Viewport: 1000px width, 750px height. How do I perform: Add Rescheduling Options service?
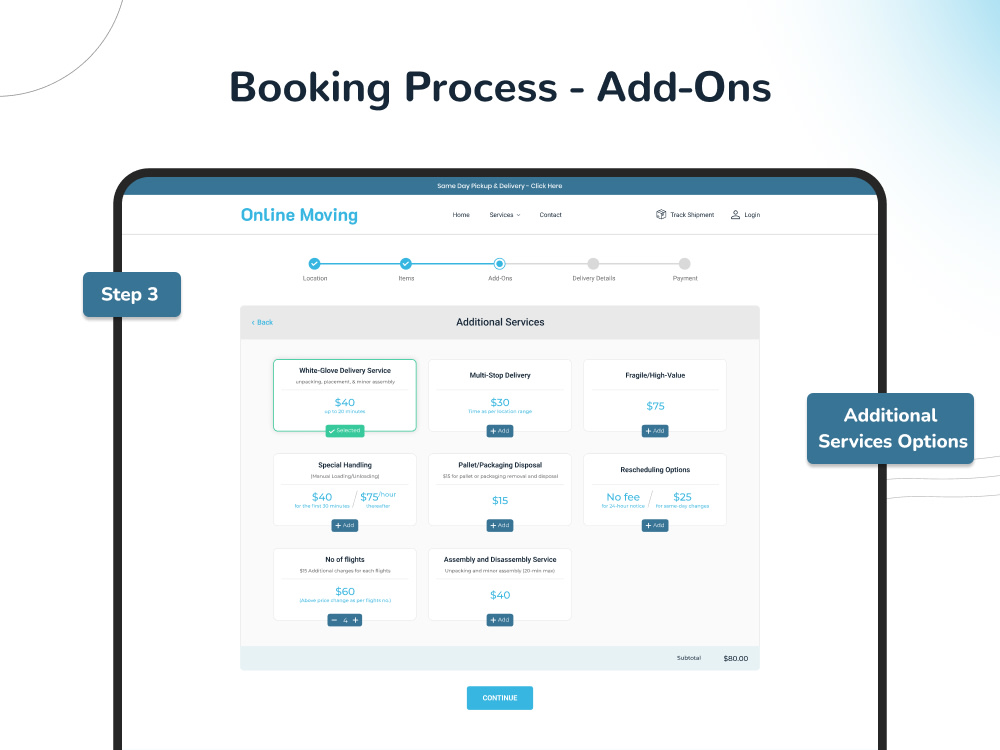[655, 526]
